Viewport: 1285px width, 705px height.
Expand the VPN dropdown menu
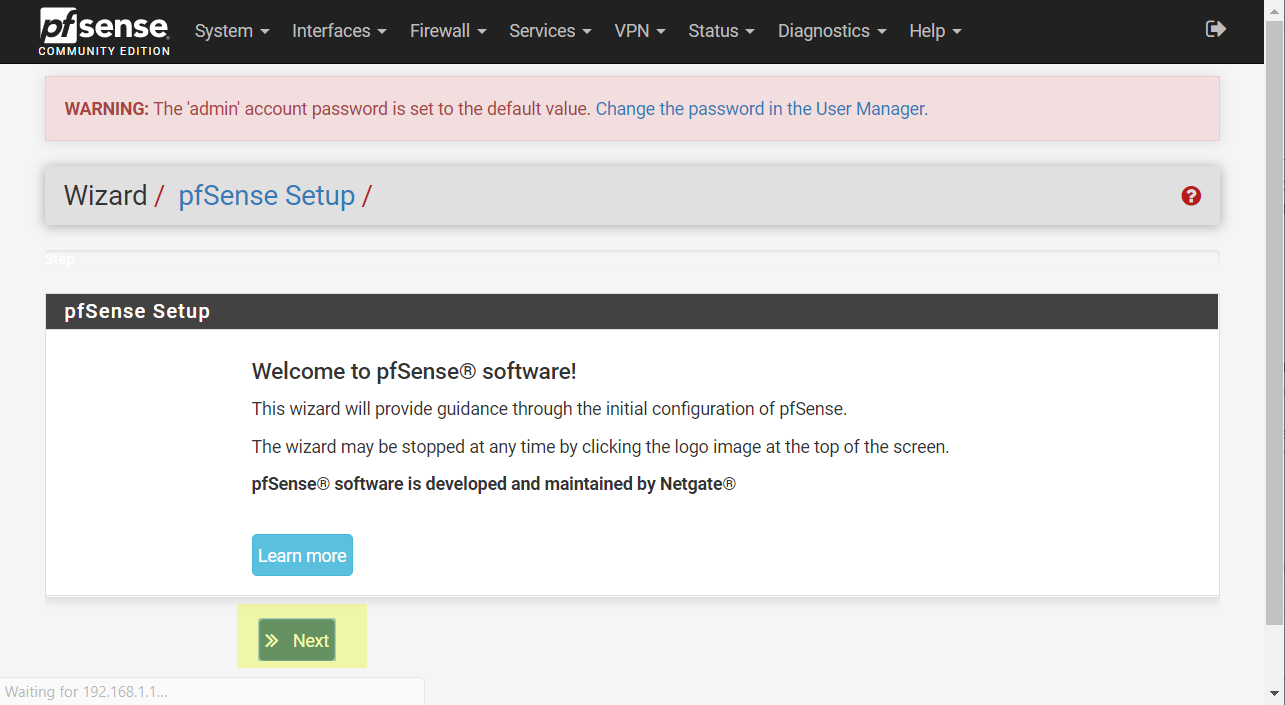coord(640,31)
